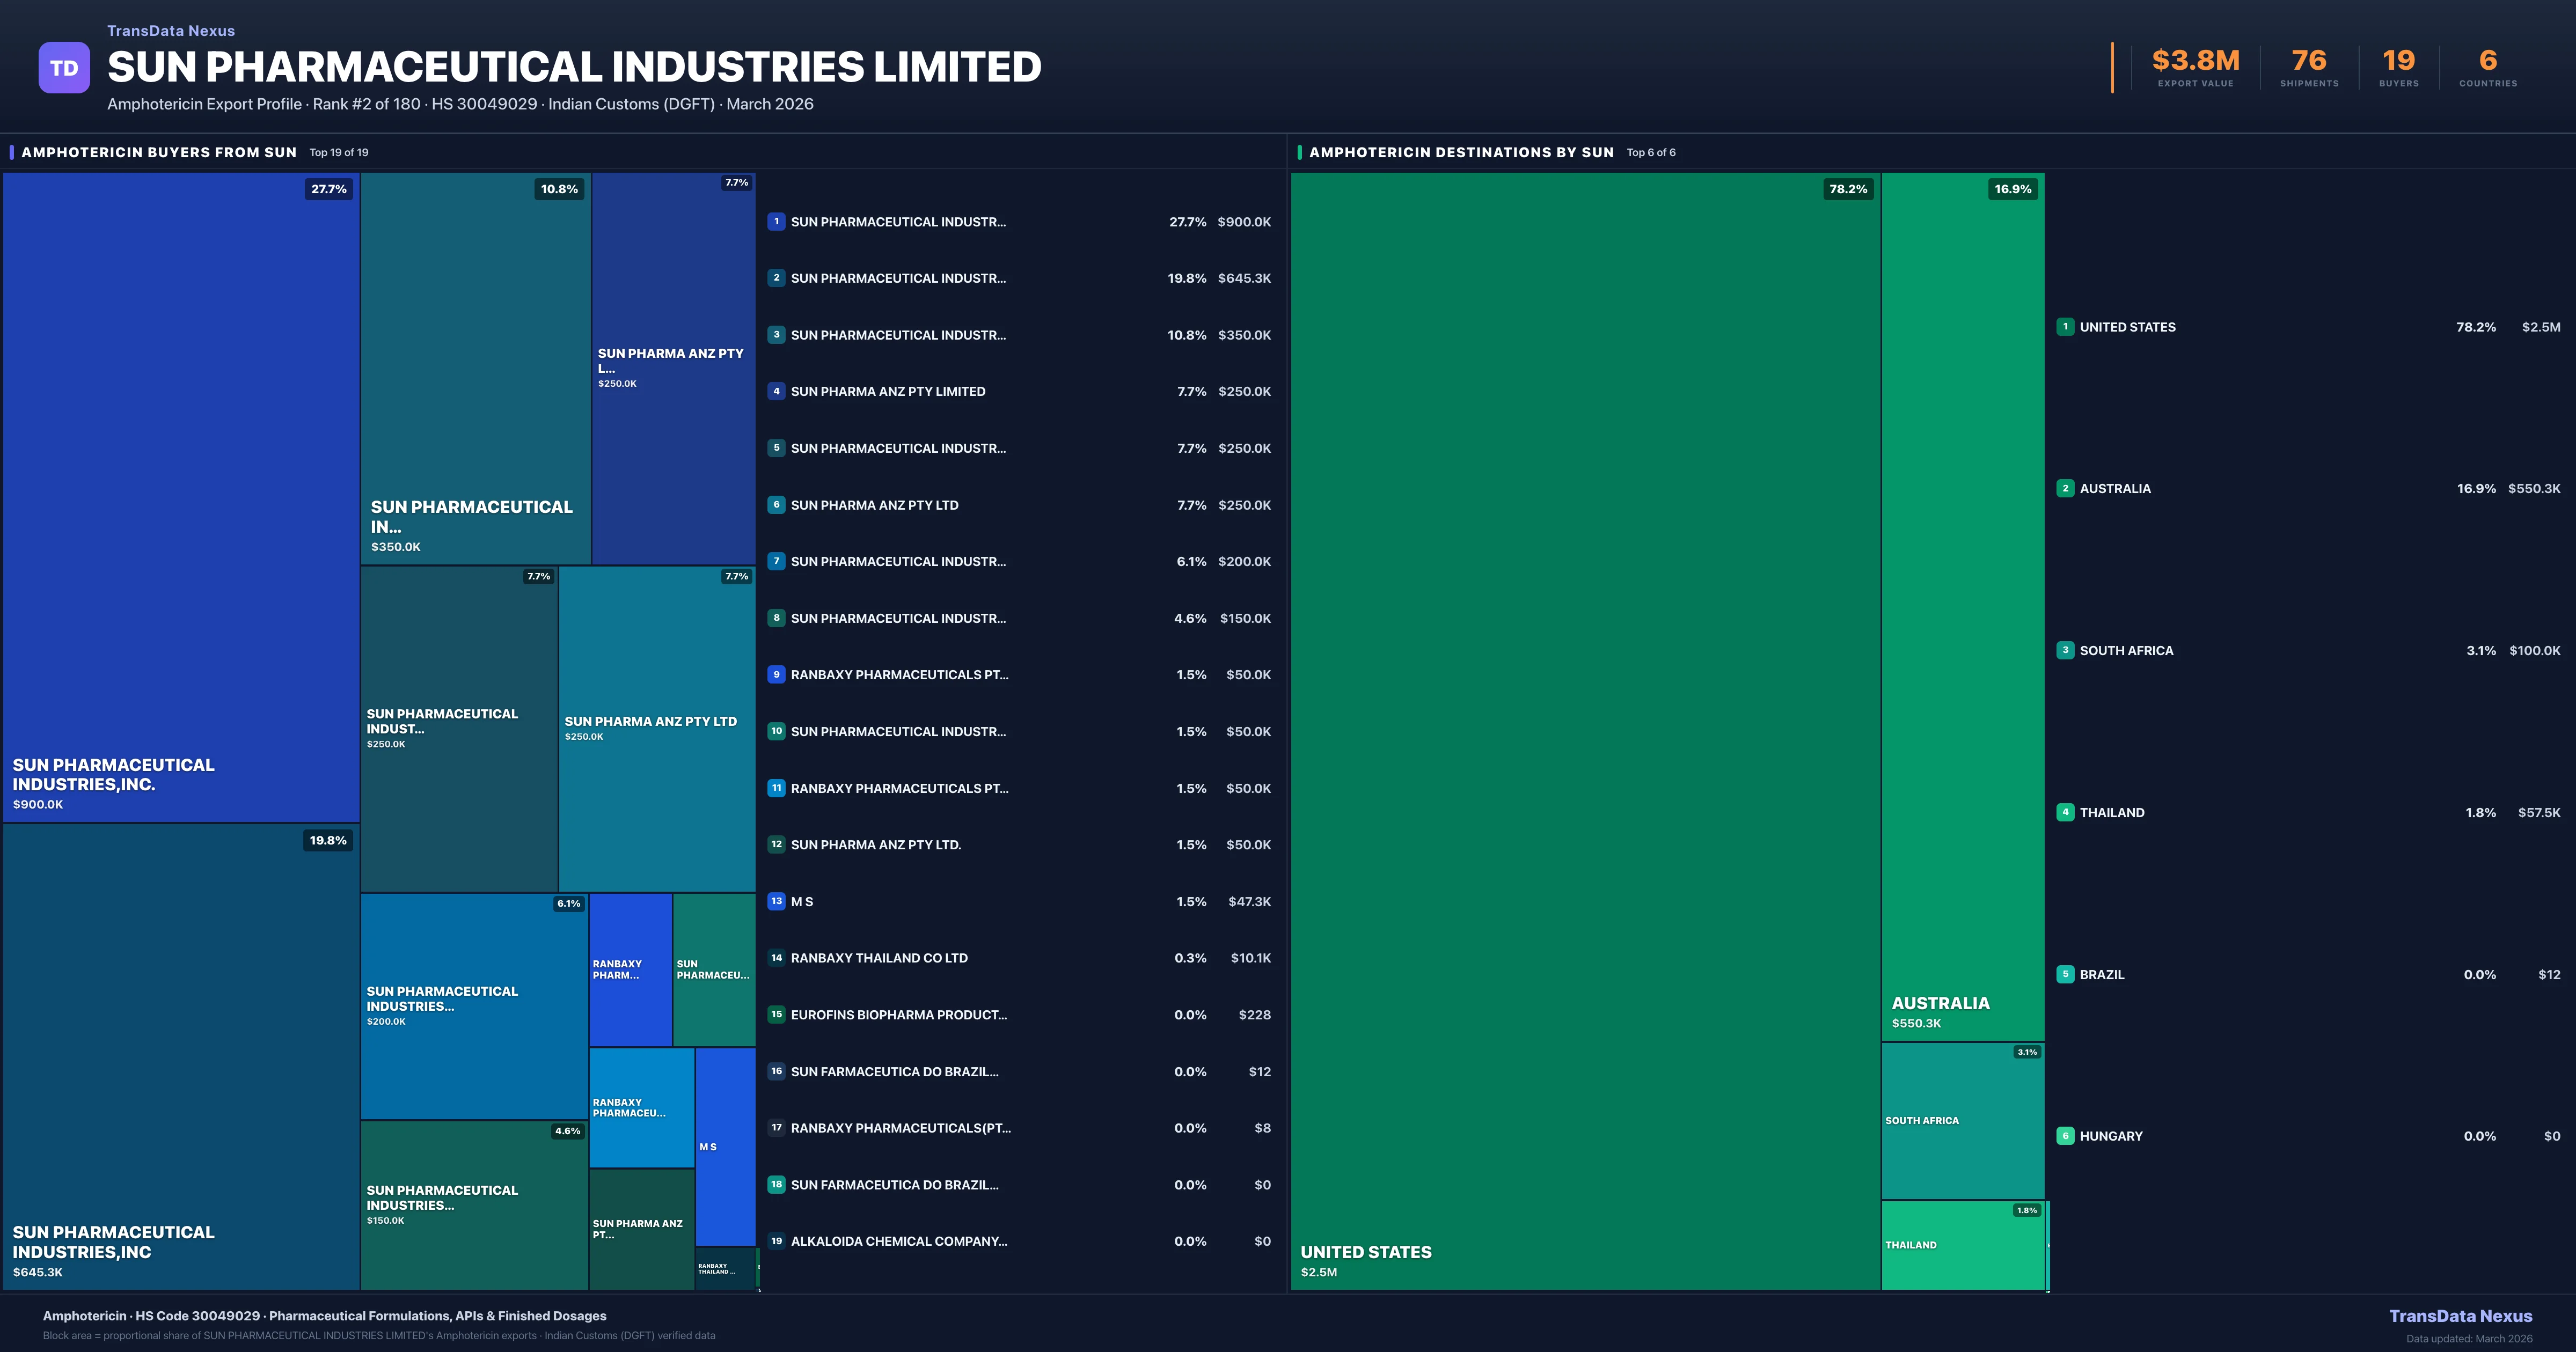Click the M S treemap tile
This screenshot has height=1352, width=2576.
725,1146
